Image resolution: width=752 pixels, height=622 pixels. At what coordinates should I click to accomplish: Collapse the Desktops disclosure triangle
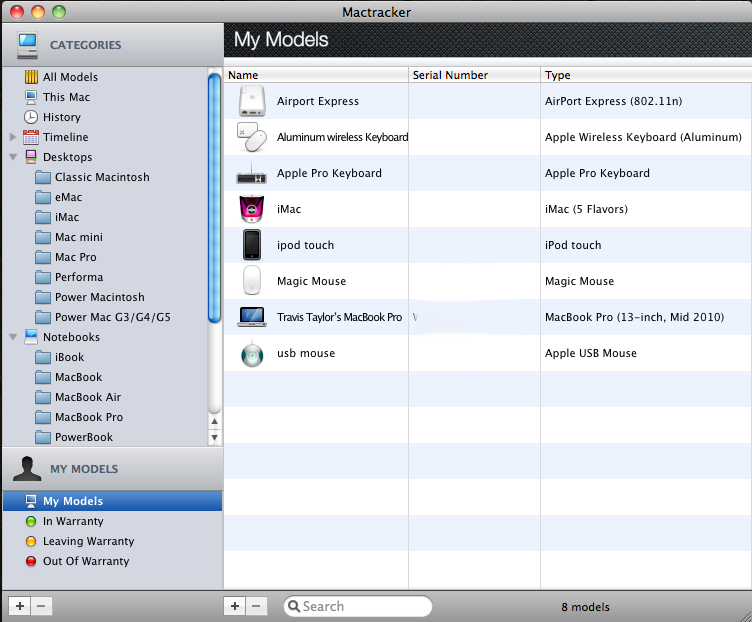[x=13, y=157]
